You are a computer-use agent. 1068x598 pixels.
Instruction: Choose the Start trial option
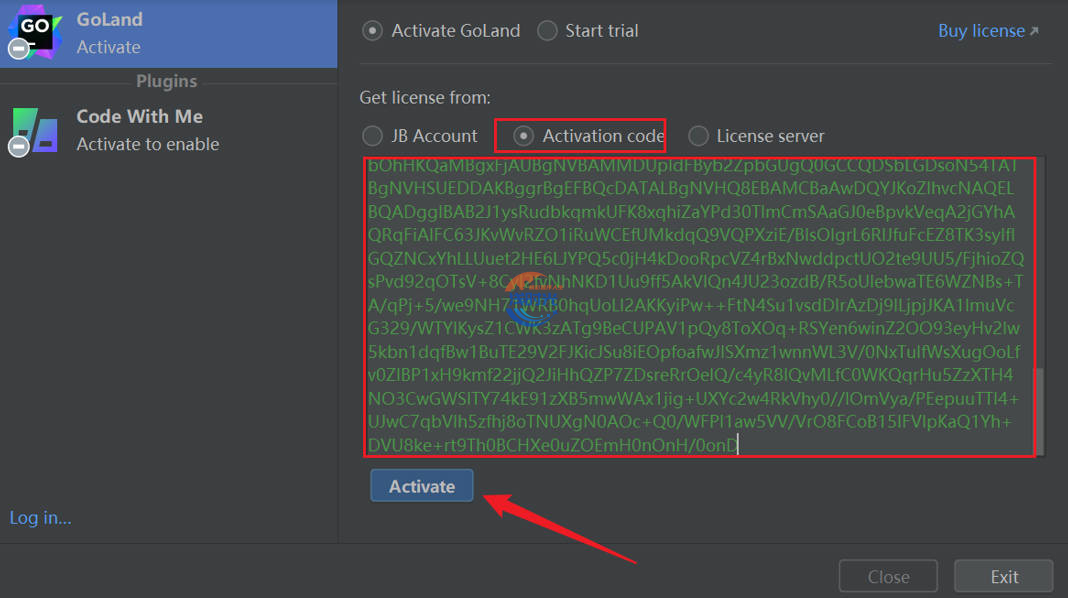547,31
